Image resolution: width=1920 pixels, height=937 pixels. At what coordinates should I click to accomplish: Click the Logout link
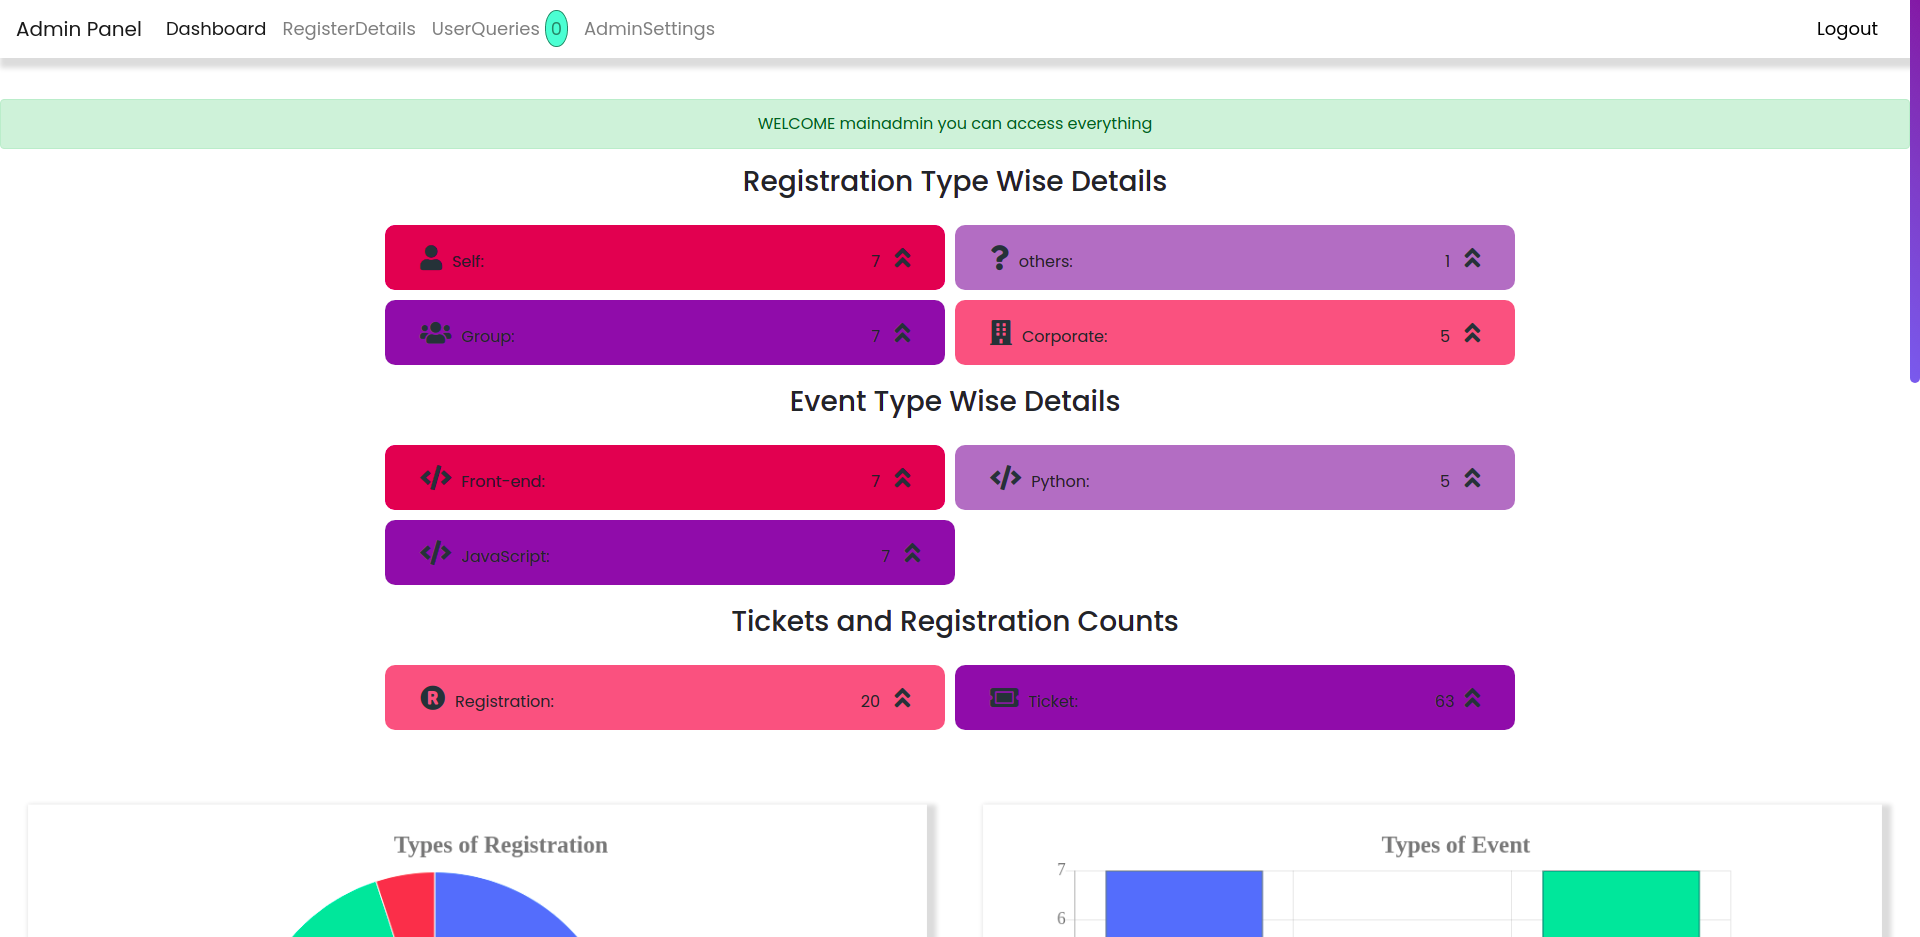1846,29
